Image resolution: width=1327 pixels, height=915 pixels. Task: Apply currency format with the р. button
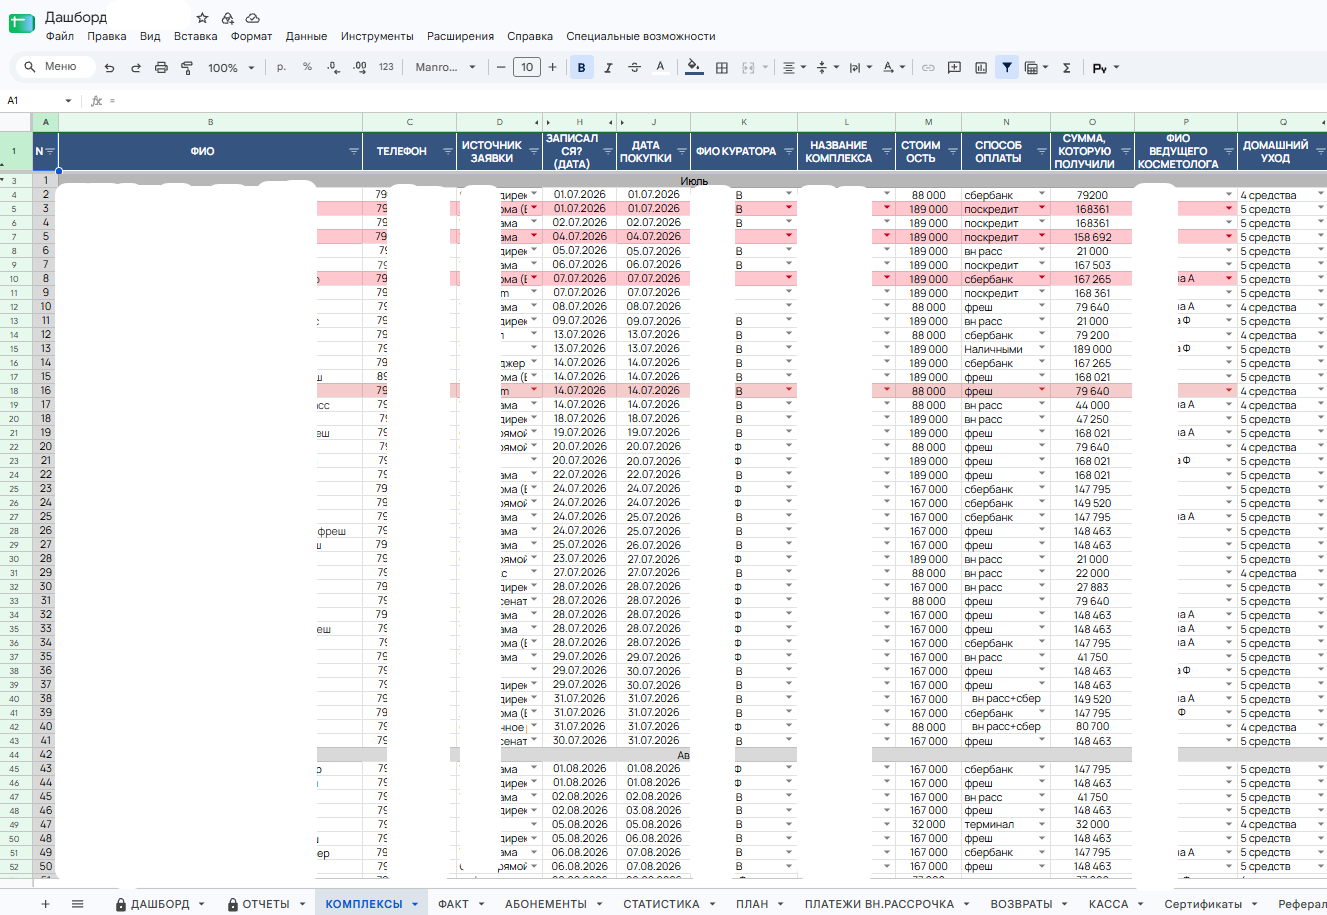(281, 67)
